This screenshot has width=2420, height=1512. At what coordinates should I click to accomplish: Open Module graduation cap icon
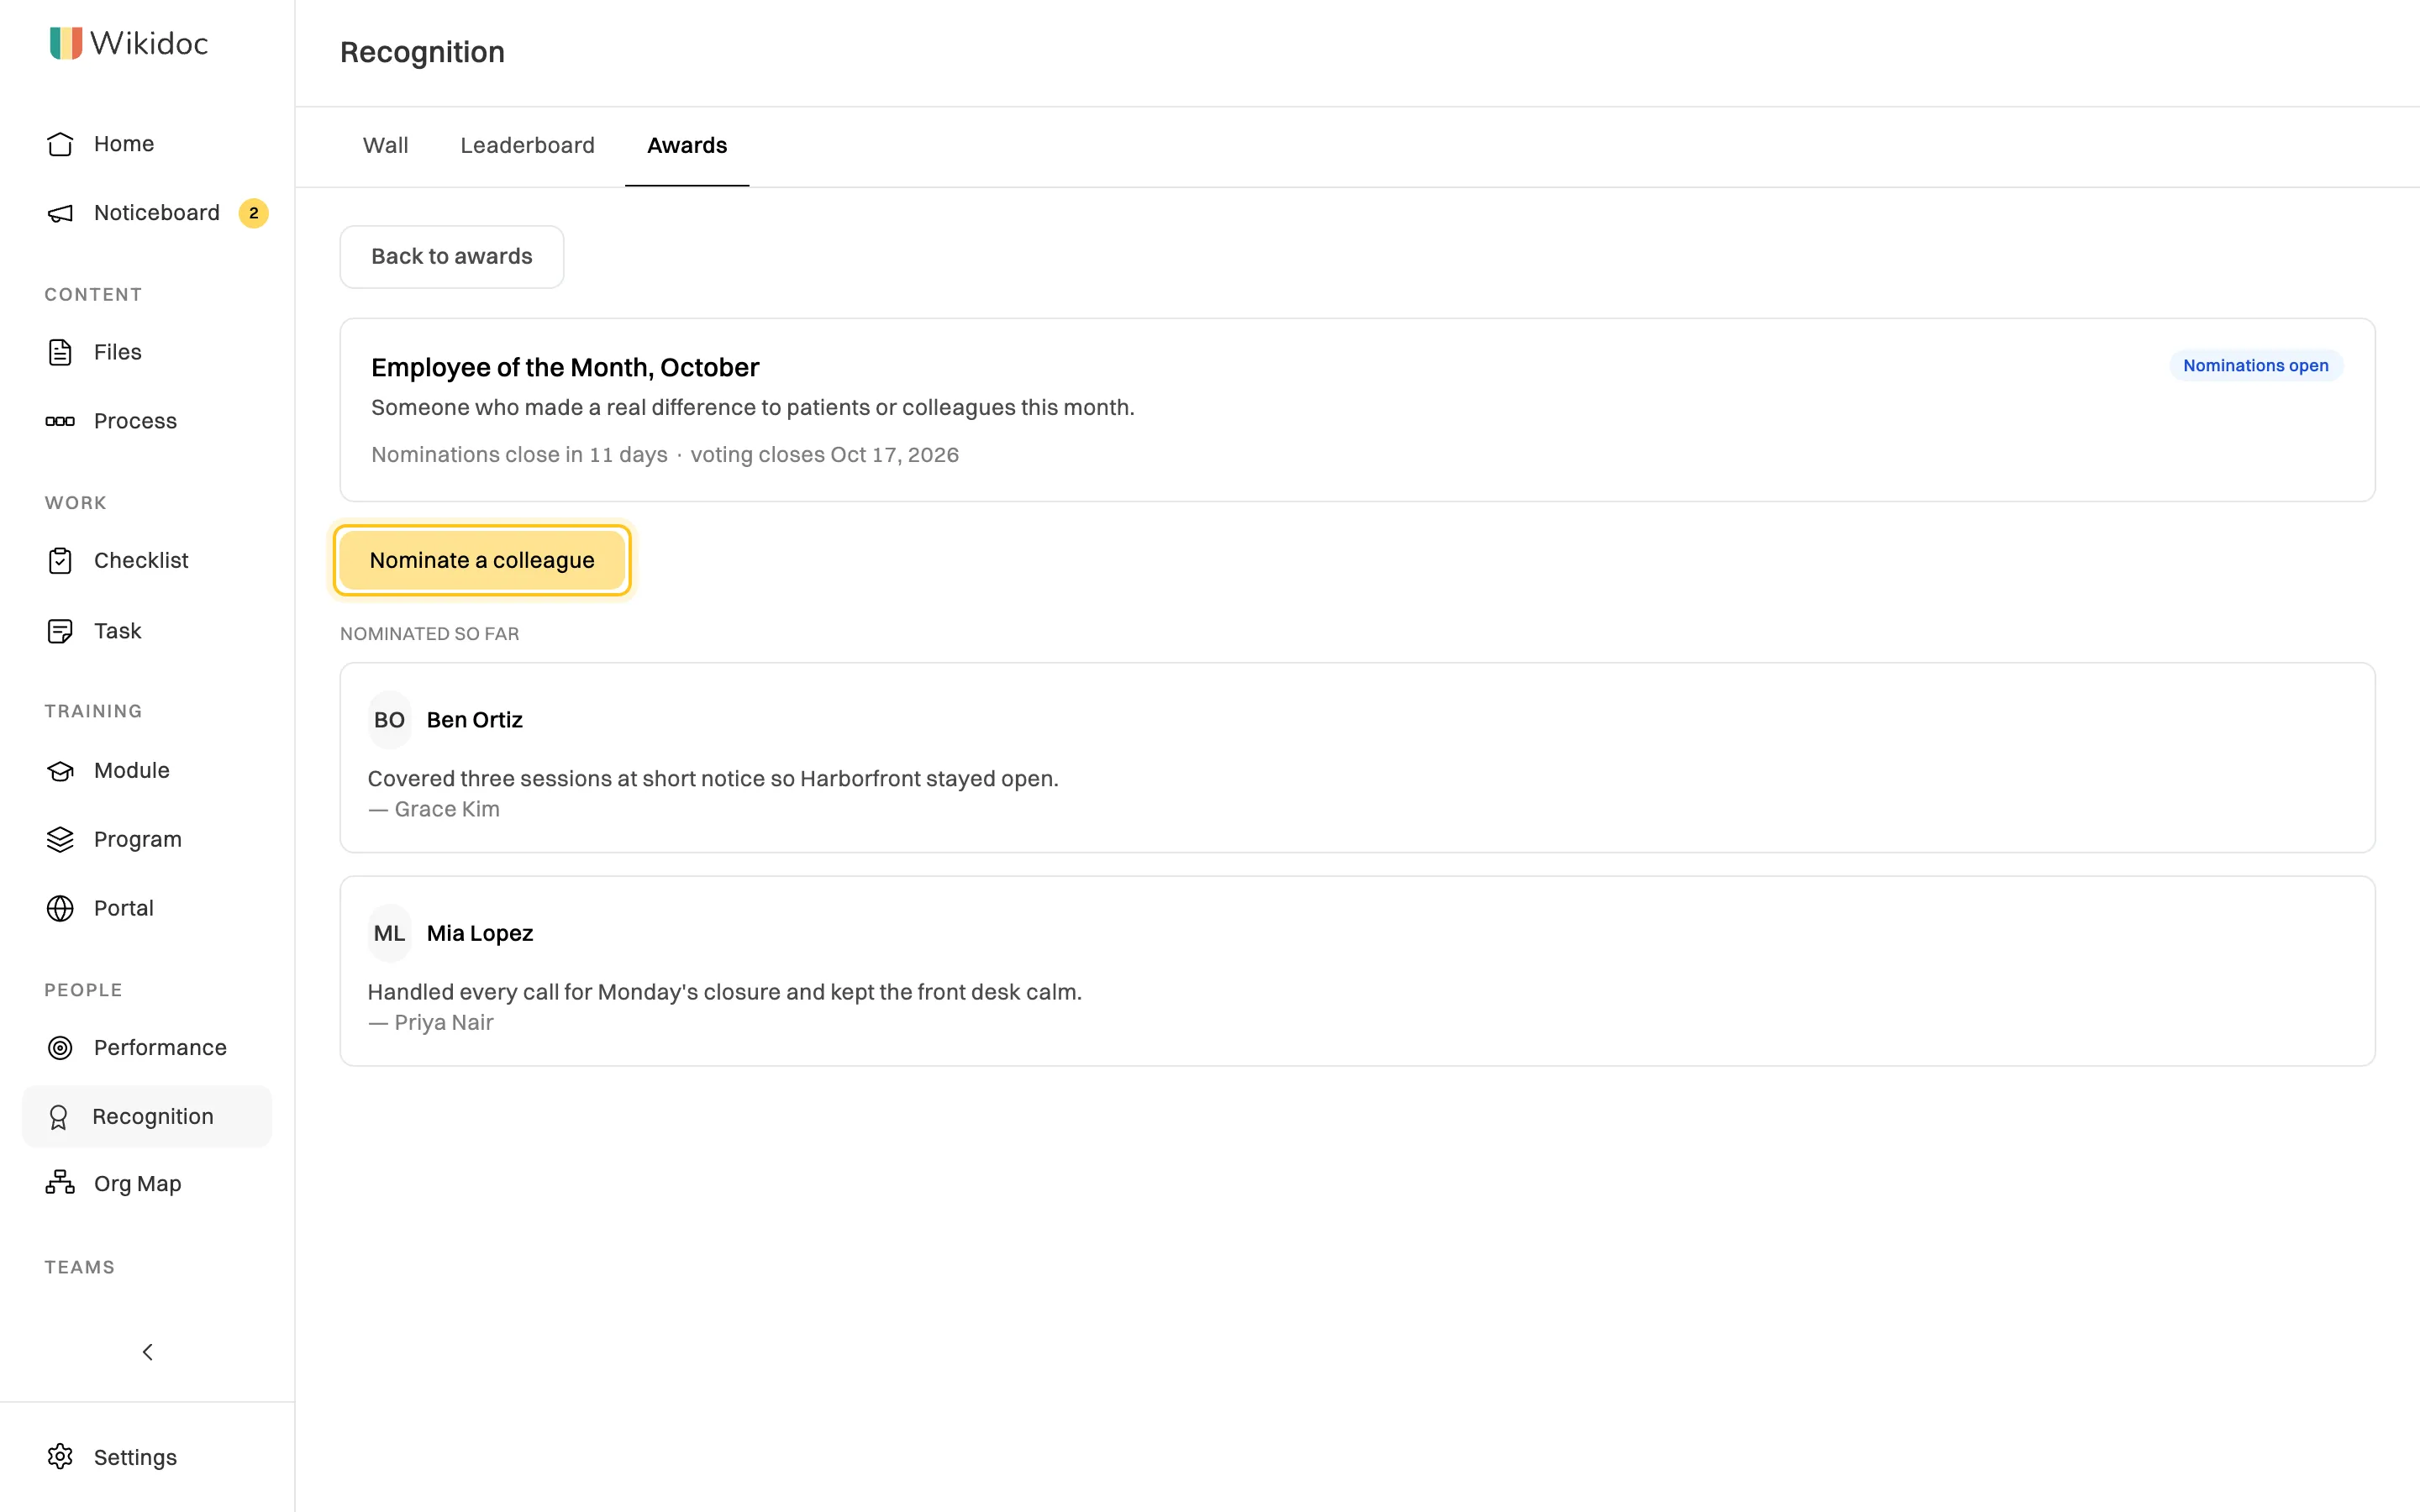click(60, 770)
